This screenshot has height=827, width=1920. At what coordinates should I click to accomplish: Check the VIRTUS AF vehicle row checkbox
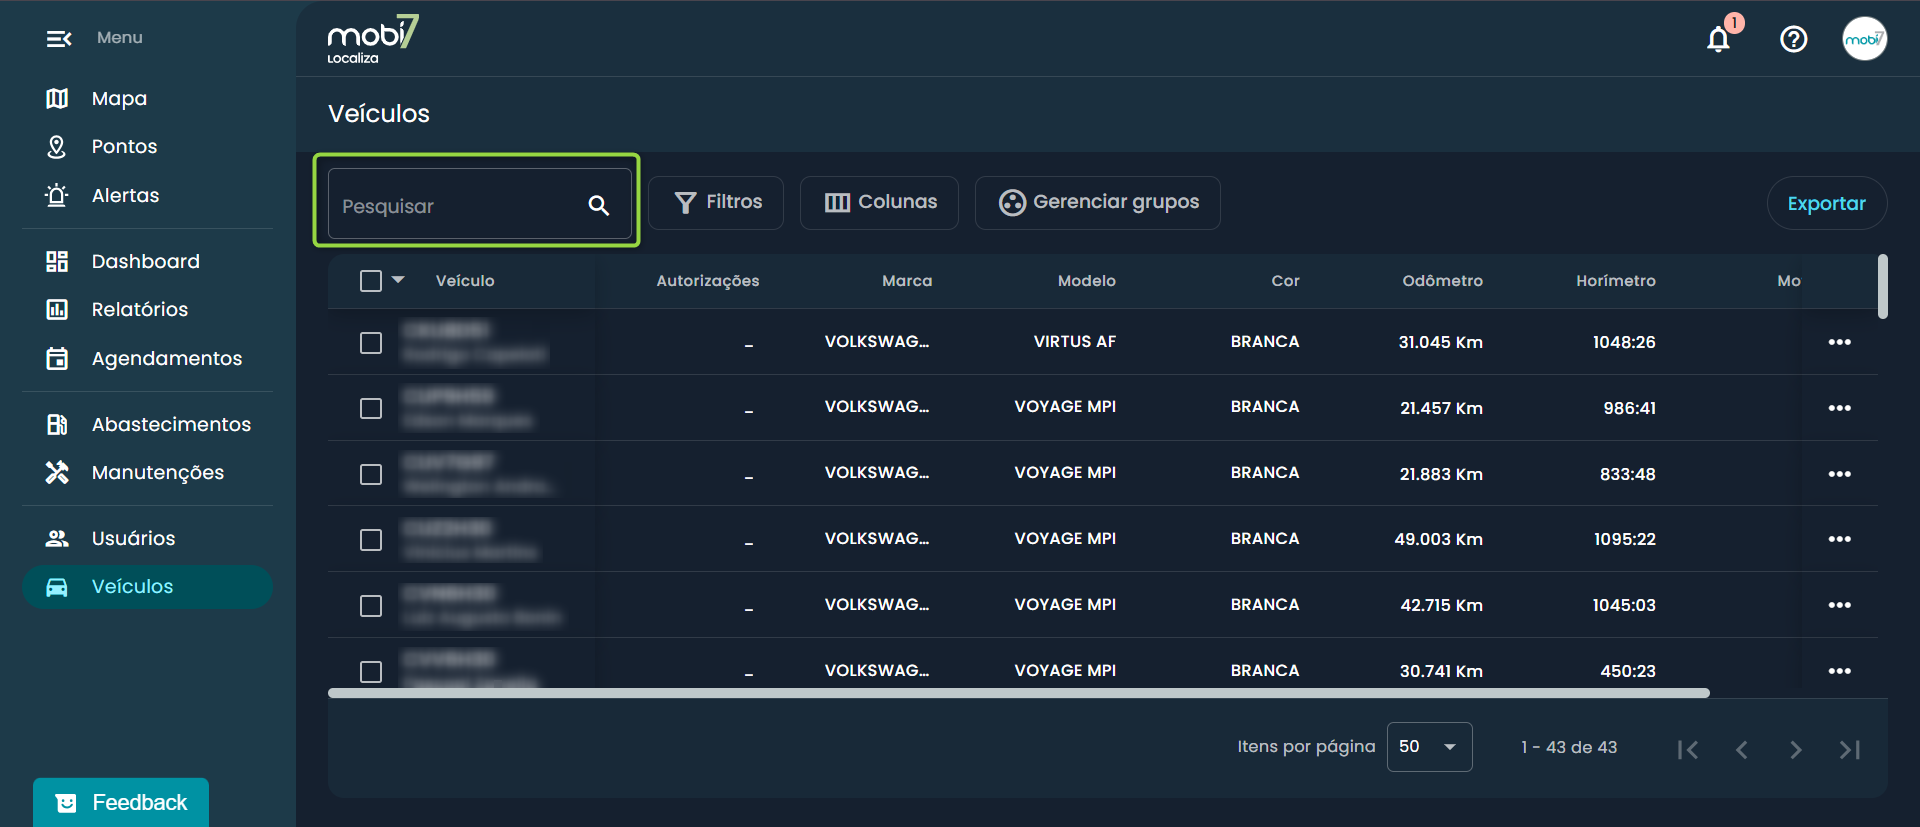point(371,343)
